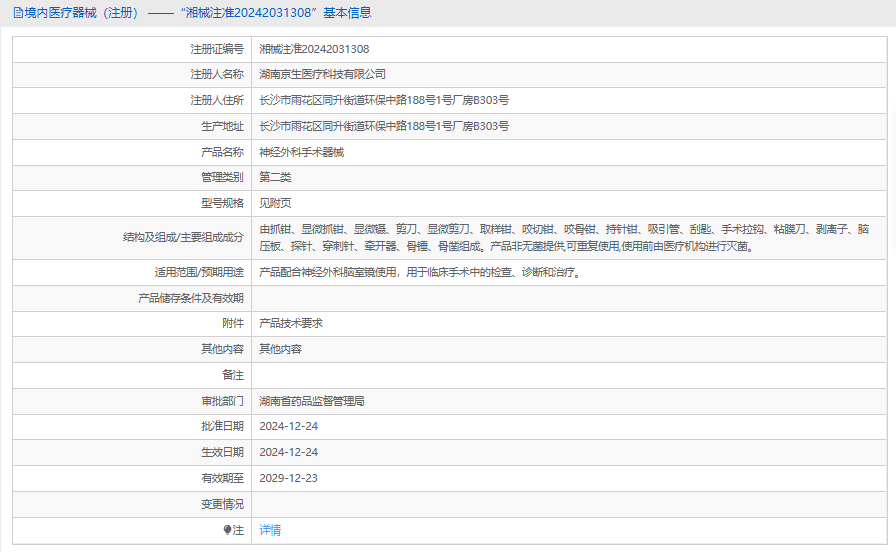This screenshot has height=552, width=896.
Task: Click the 注册人名称 row label
Action: pos(217,74)
